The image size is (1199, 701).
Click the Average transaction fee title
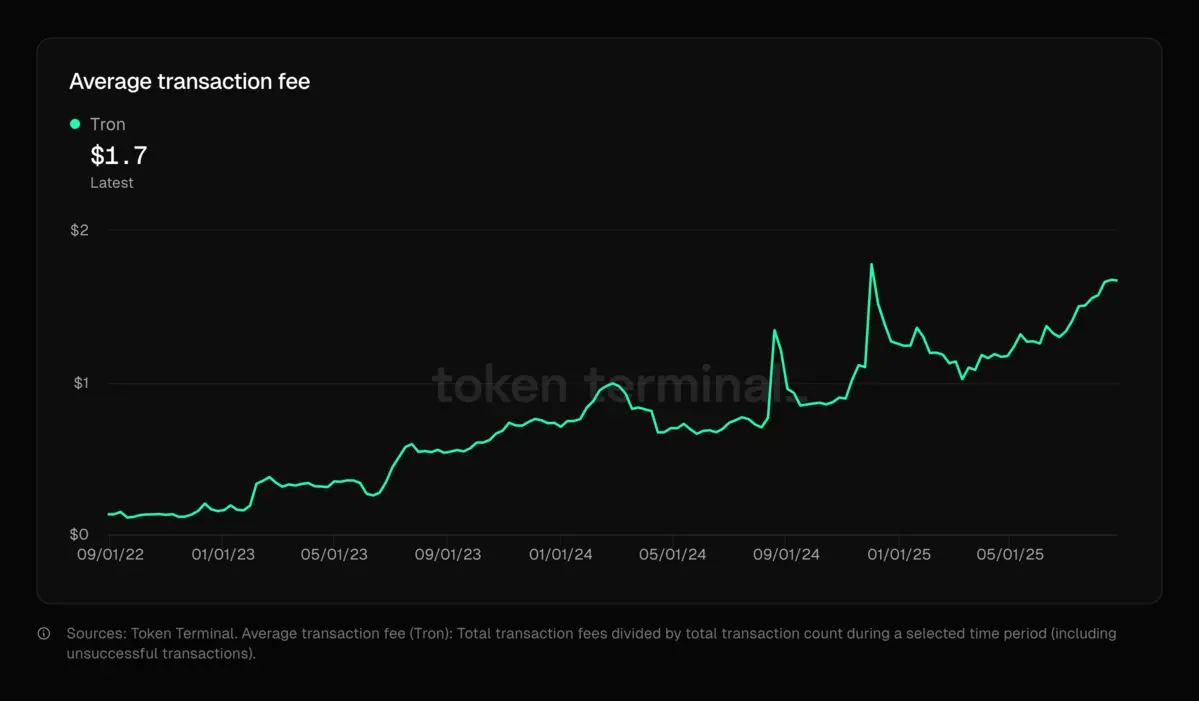point(189,82)
